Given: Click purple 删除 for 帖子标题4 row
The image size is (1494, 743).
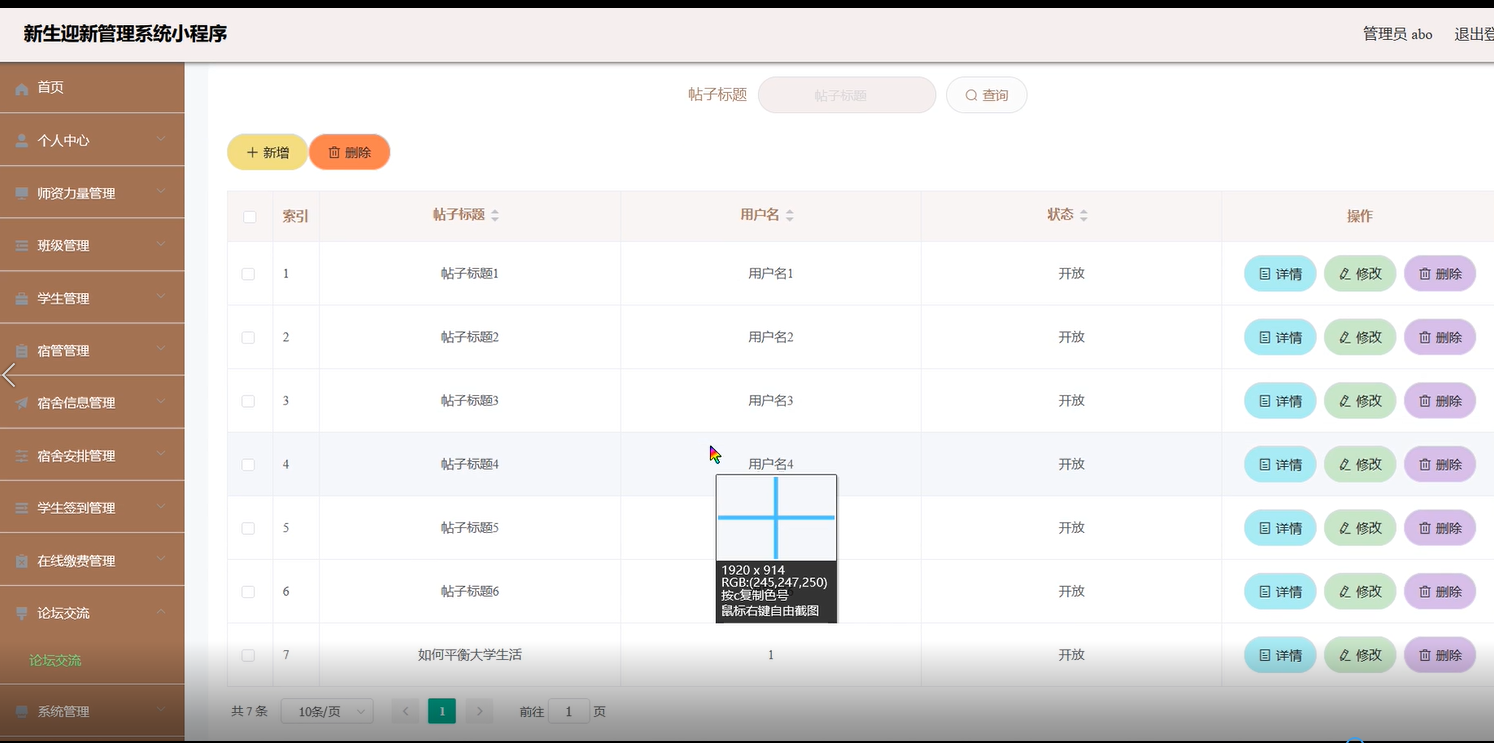Looking at the screenshot, I should 1440,465.
